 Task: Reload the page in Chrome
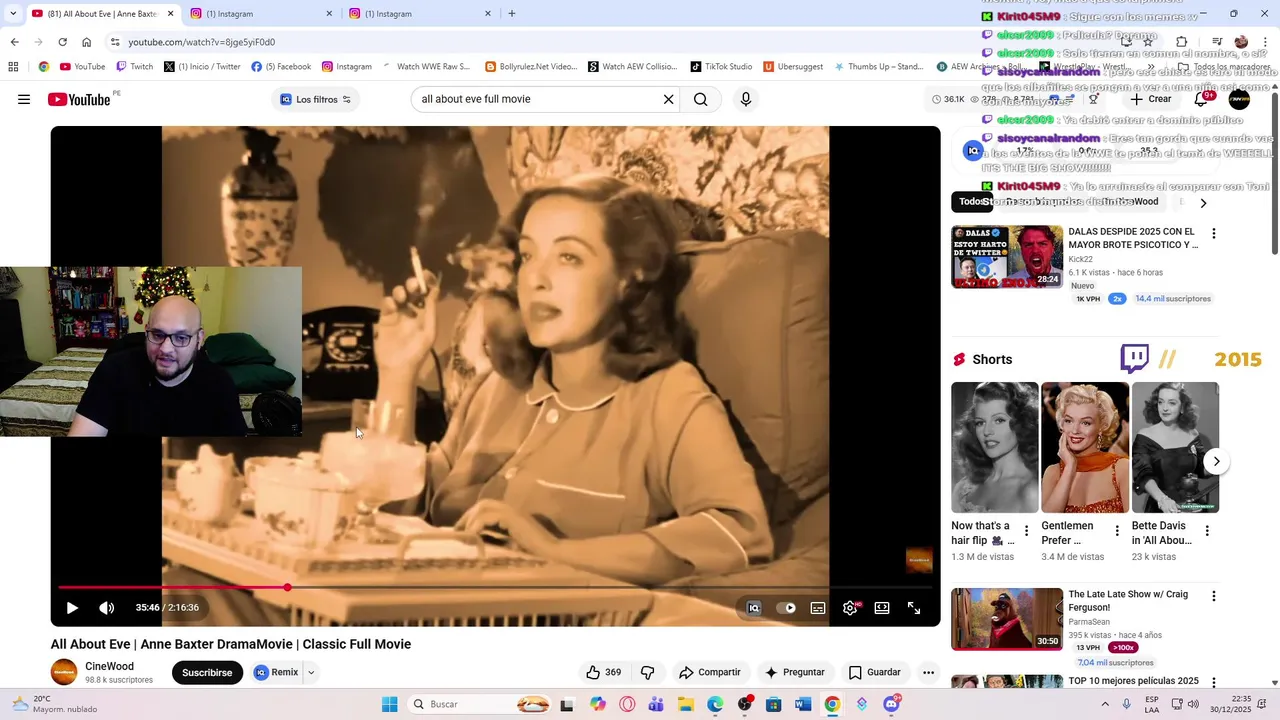pyautogui.click(x=62, y=42)
